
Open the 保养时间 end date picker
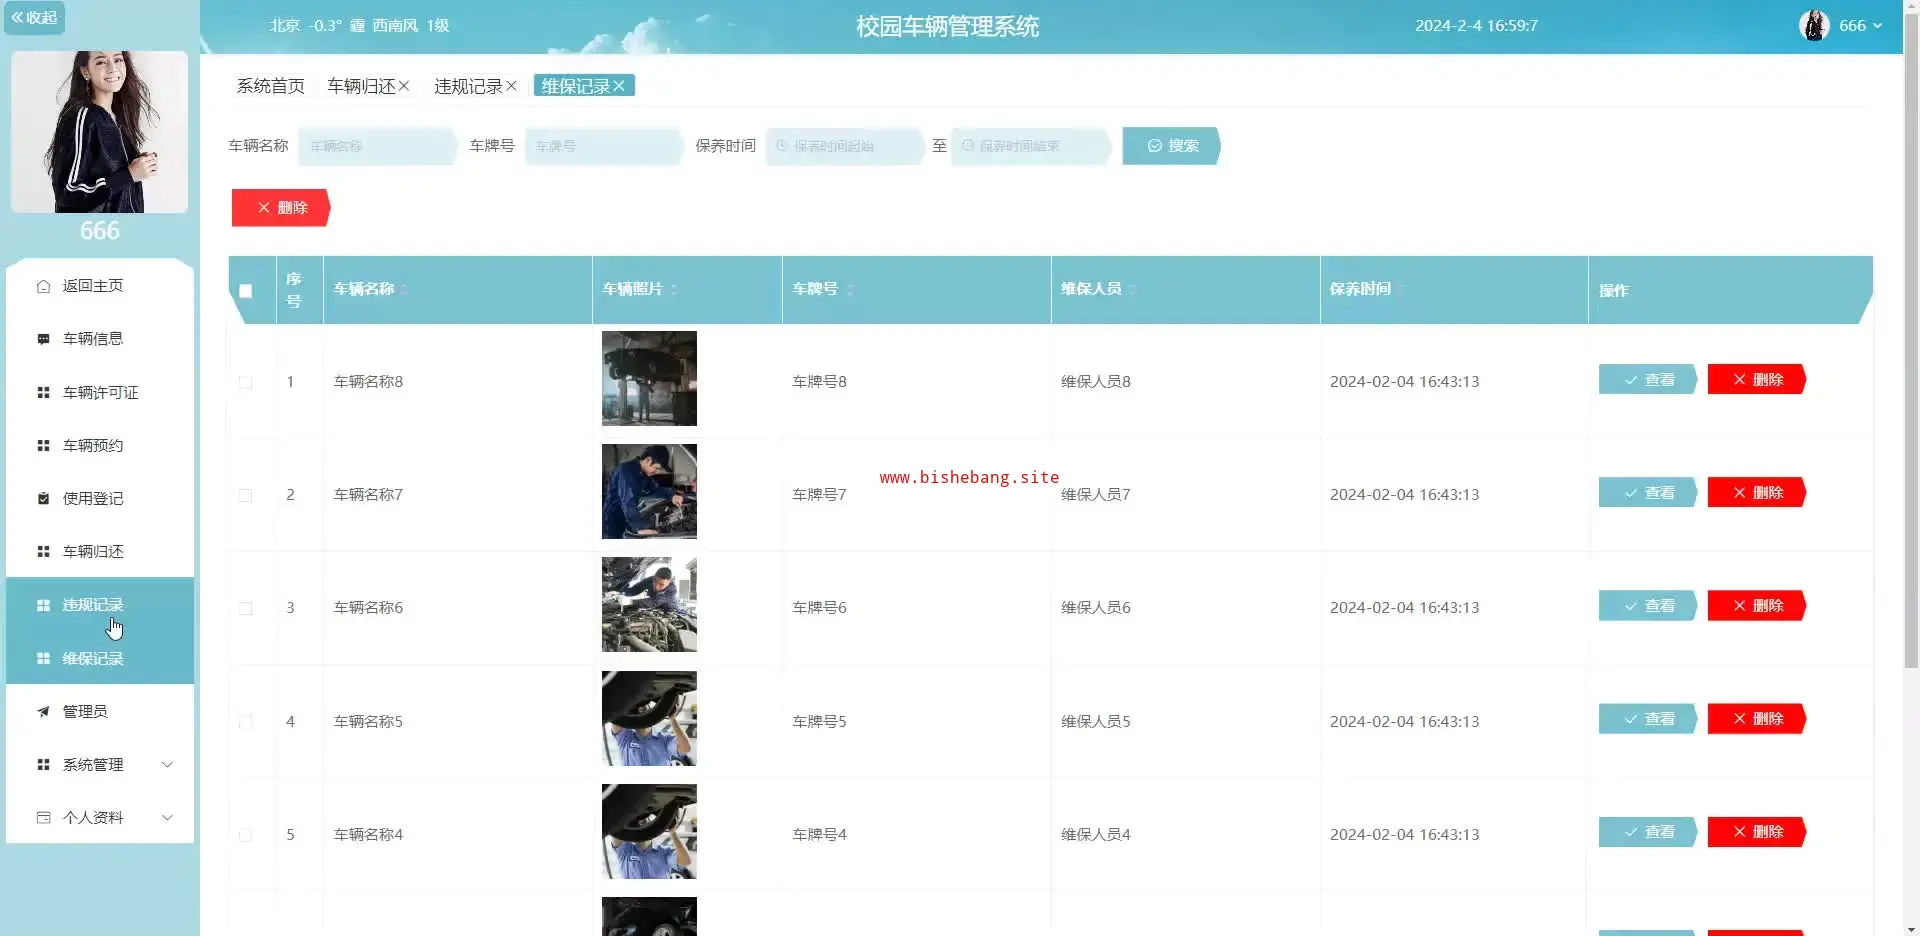tap(1030, 146)
